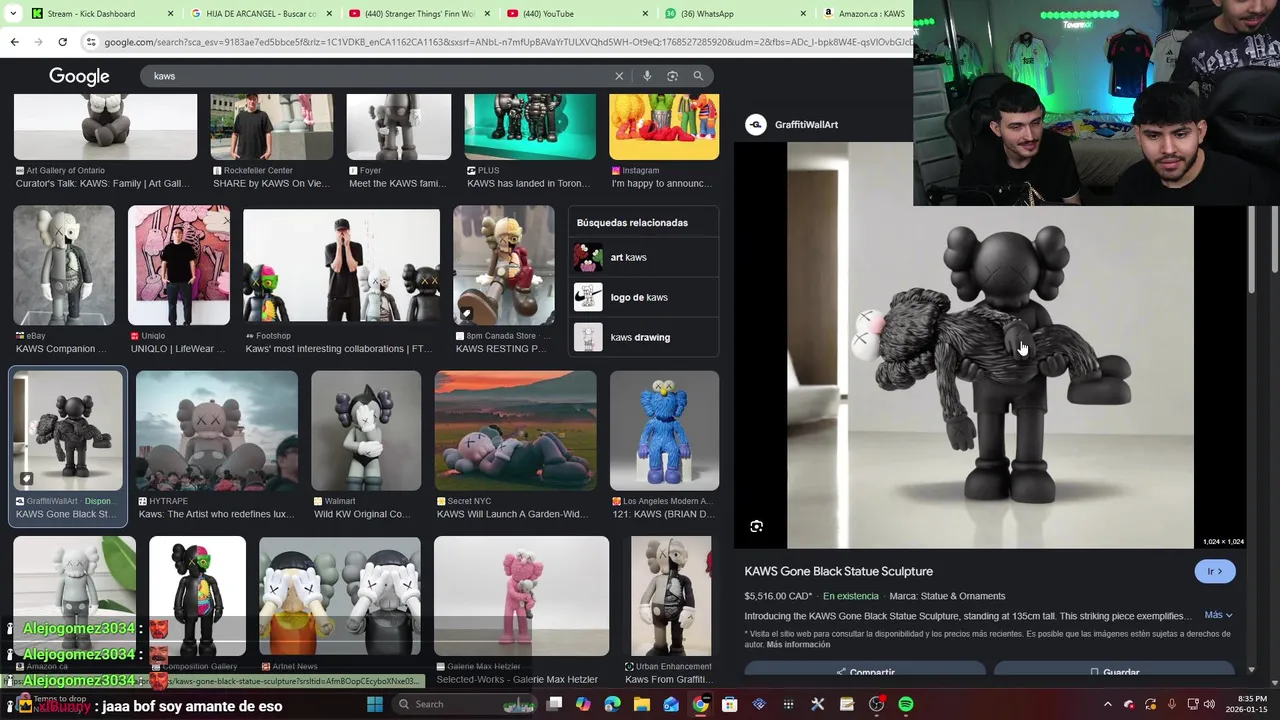Click the volume icon in the system tray
1280x720 pixels.
[1210, 704]
